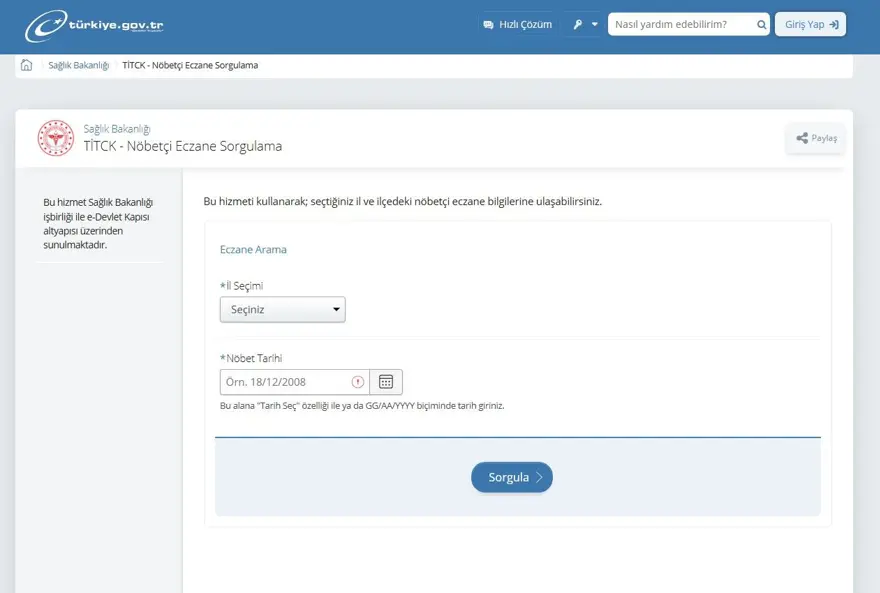
Task: Open the Sağlık Bakanlığı breadcrumb link
Action: click(80, 64)
